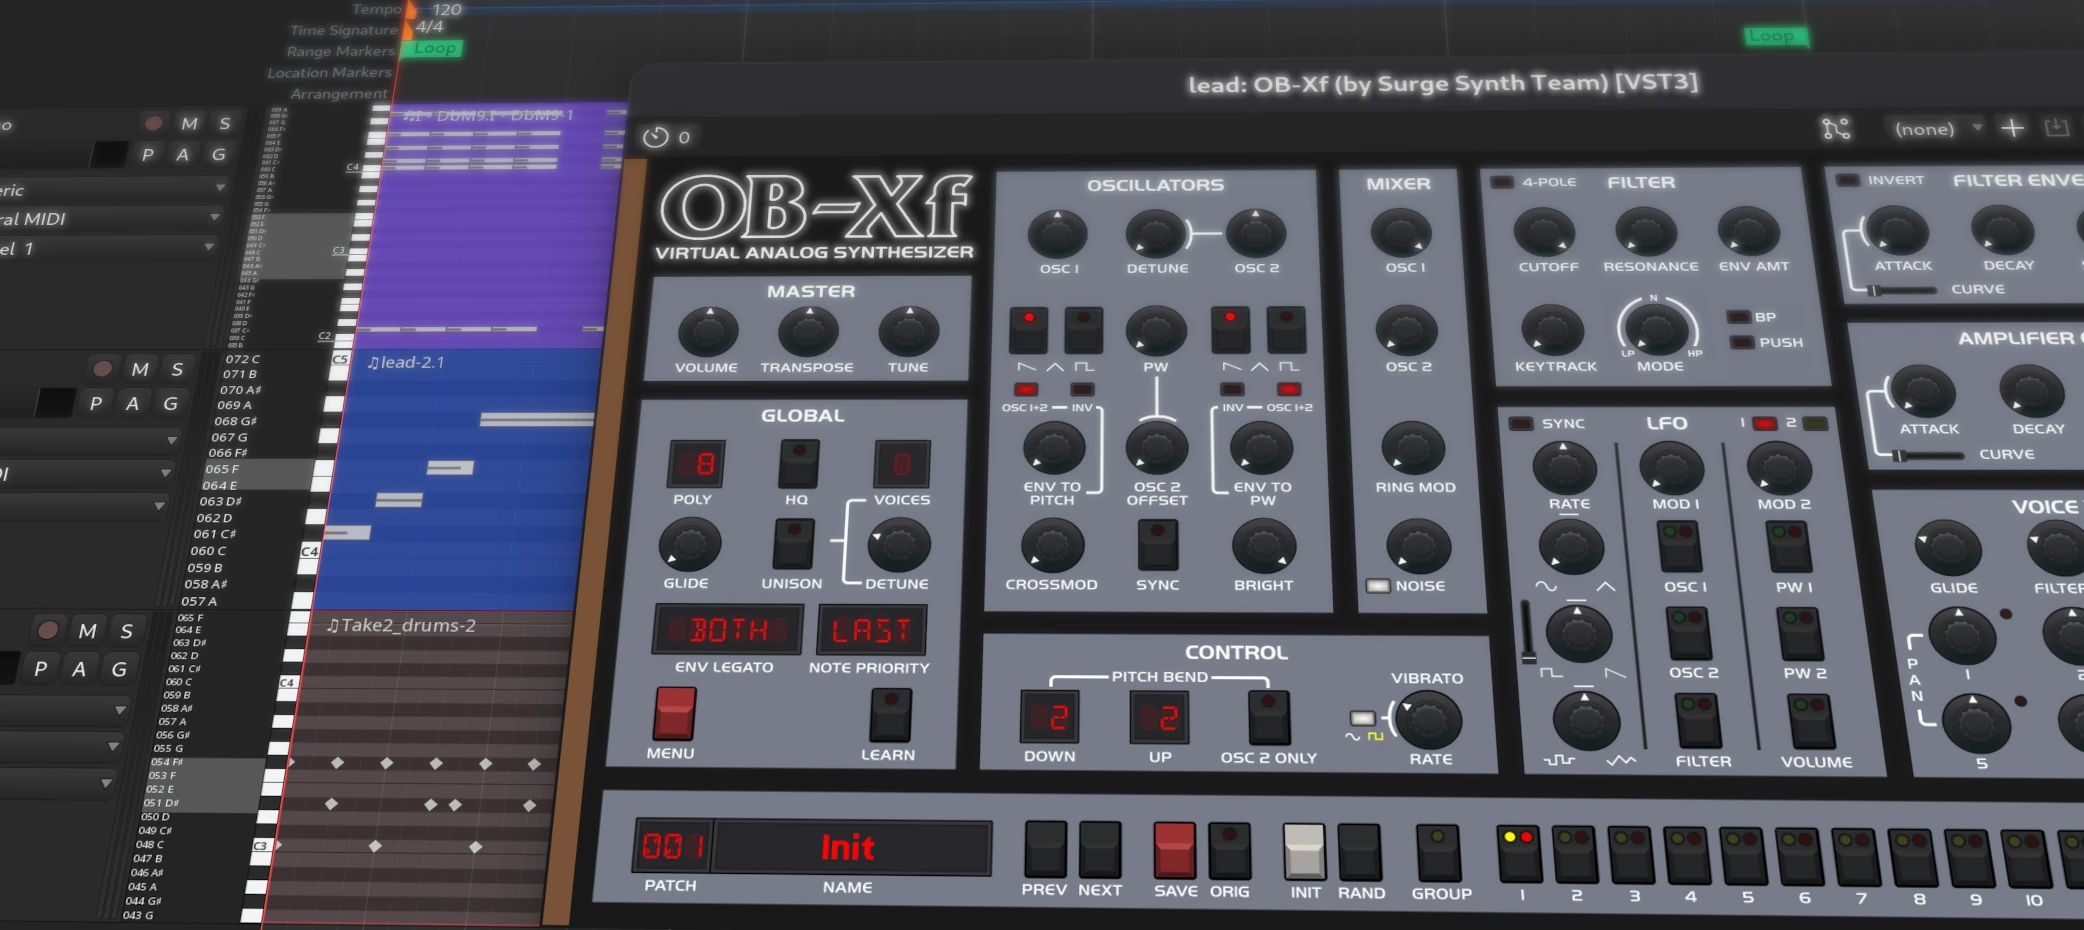The height and width of the screenshot is (930, 2084).
Task: Select the pulse waveform for OSC 1
Action: coord(1083,330)
